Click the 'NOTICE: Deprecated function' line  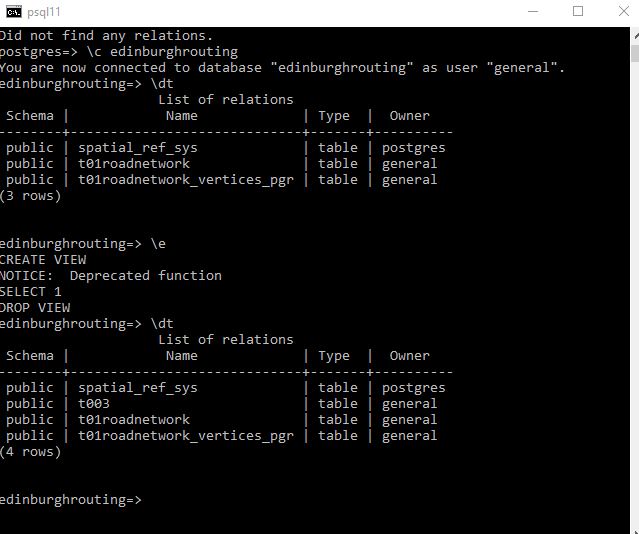coord(110,276)
